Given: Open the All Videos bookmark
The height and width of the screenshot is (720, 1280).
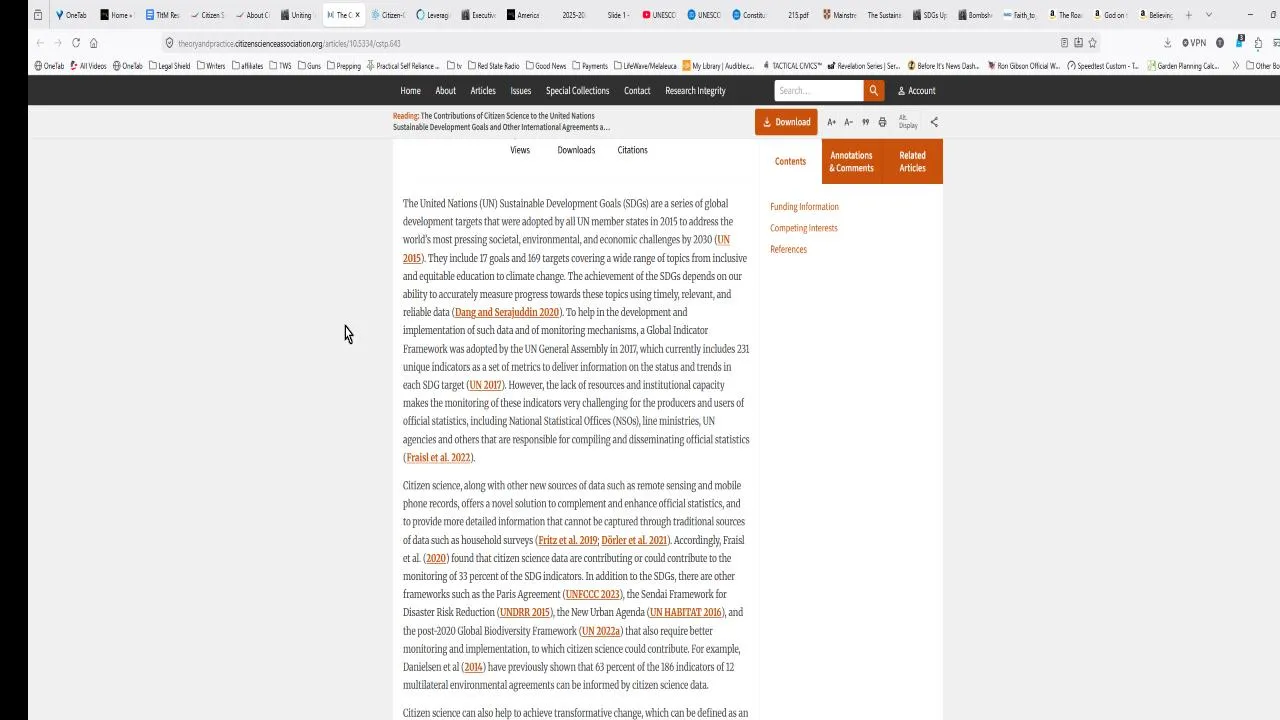Looking at the screenshot, I should tap(88, 66).
